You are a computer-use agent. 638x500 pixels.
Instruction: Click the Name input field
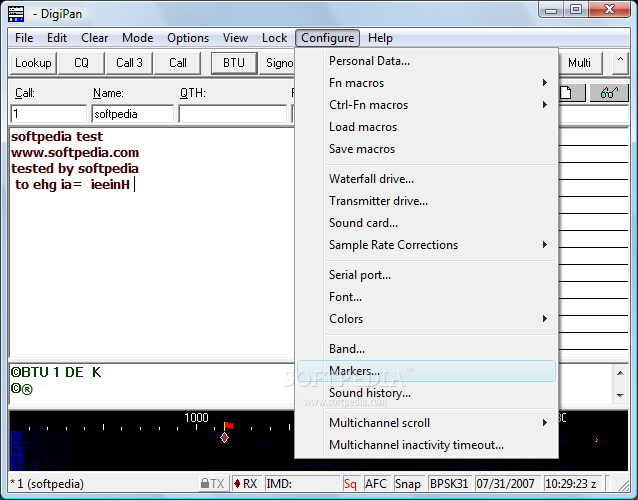coord(132,114)
